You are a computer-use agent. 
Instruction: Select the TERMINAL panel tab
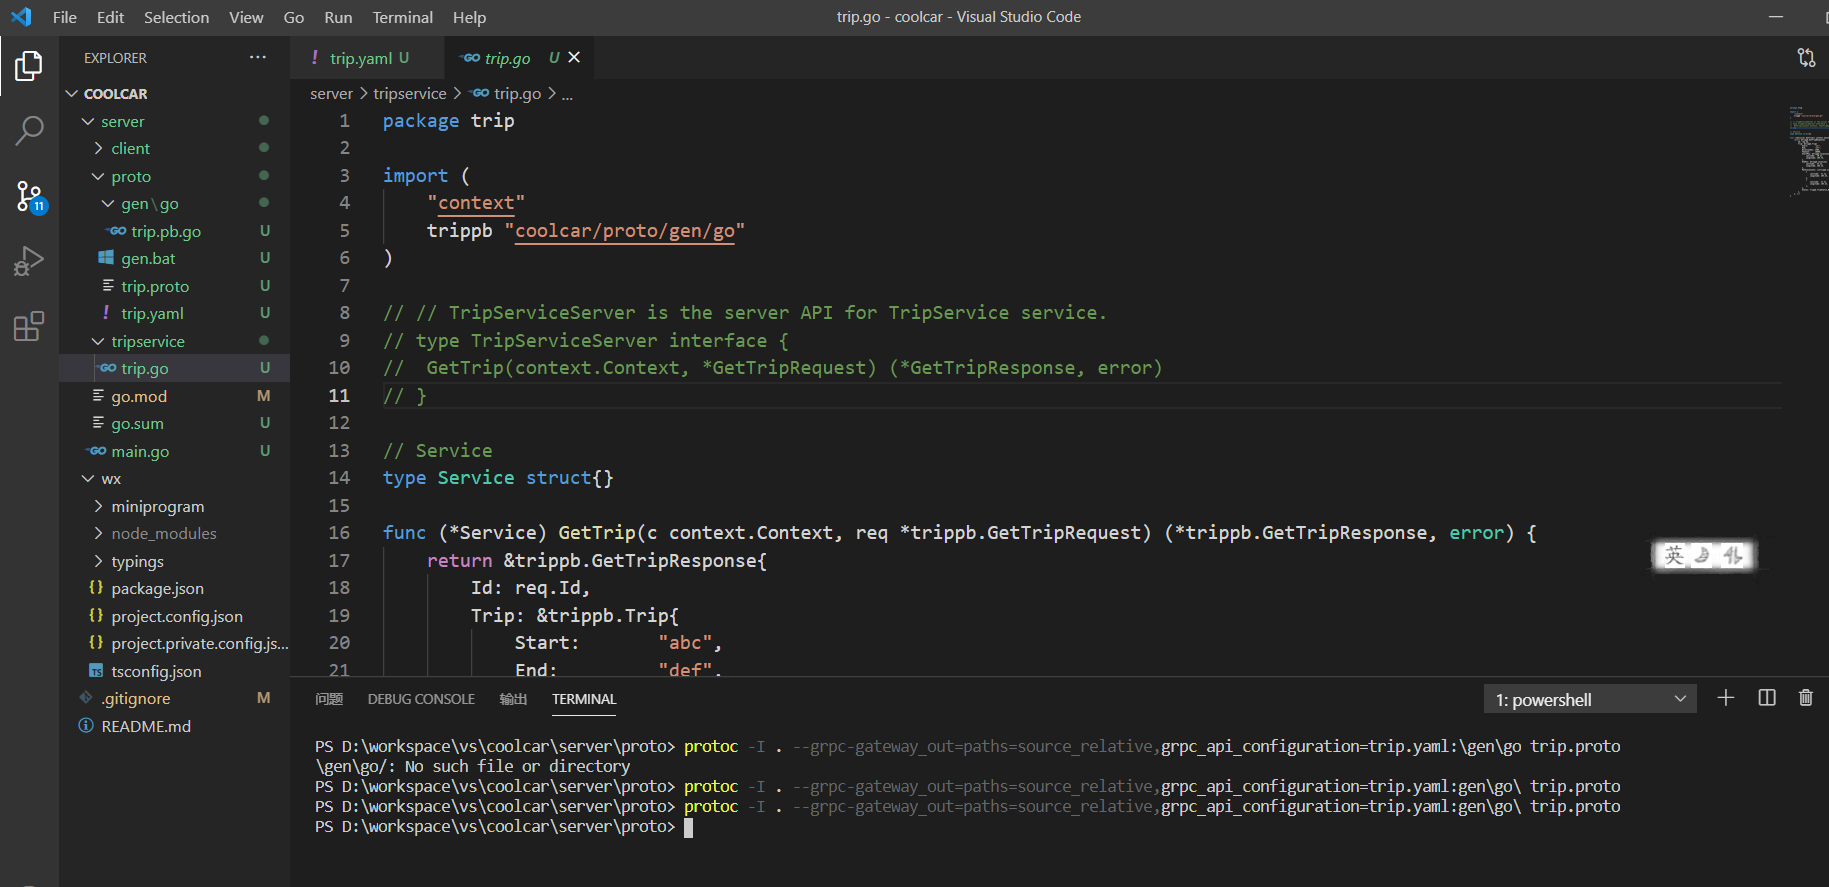pos(584,699)
